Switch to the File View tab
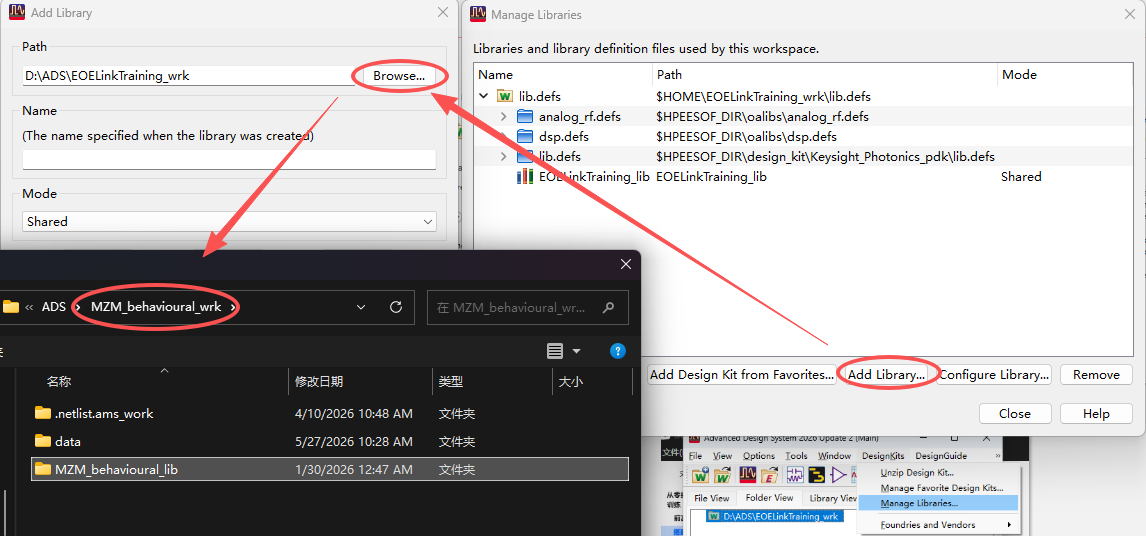 point(711,498)
